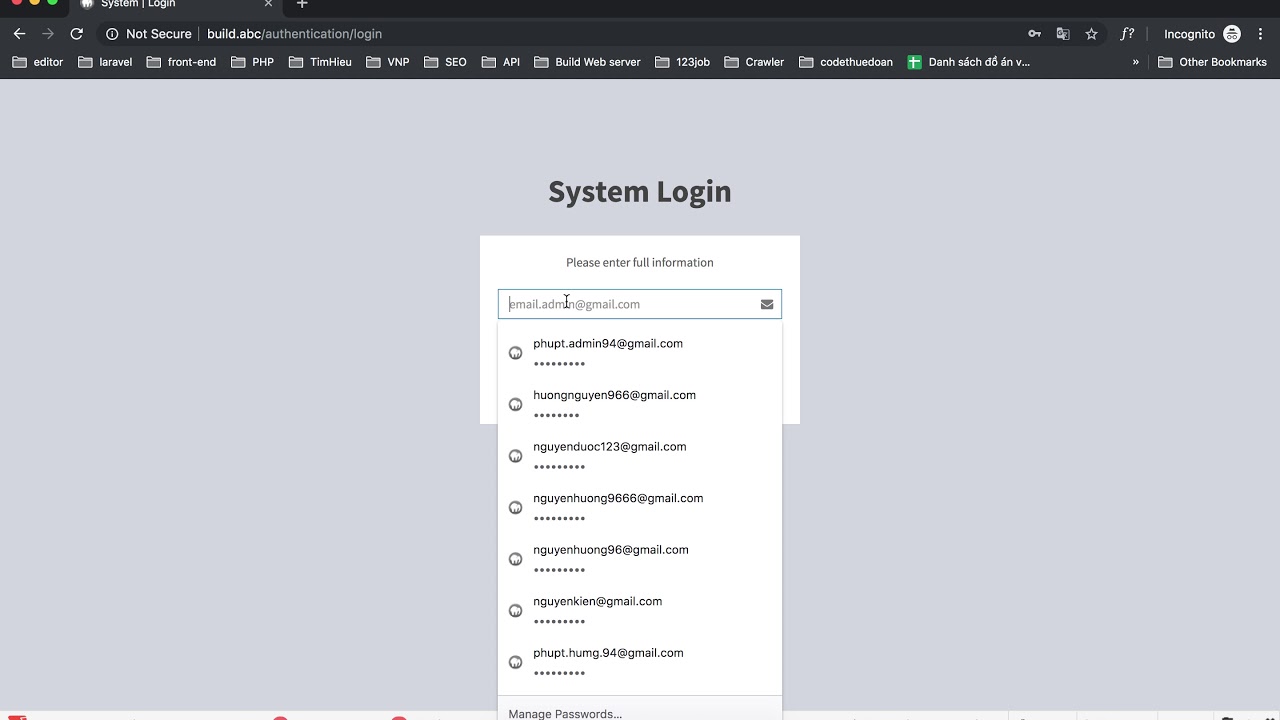Open the Other Bookmarks folder
The image size is (1280, 720).
pyautogui.click(x=1212, y=62)
